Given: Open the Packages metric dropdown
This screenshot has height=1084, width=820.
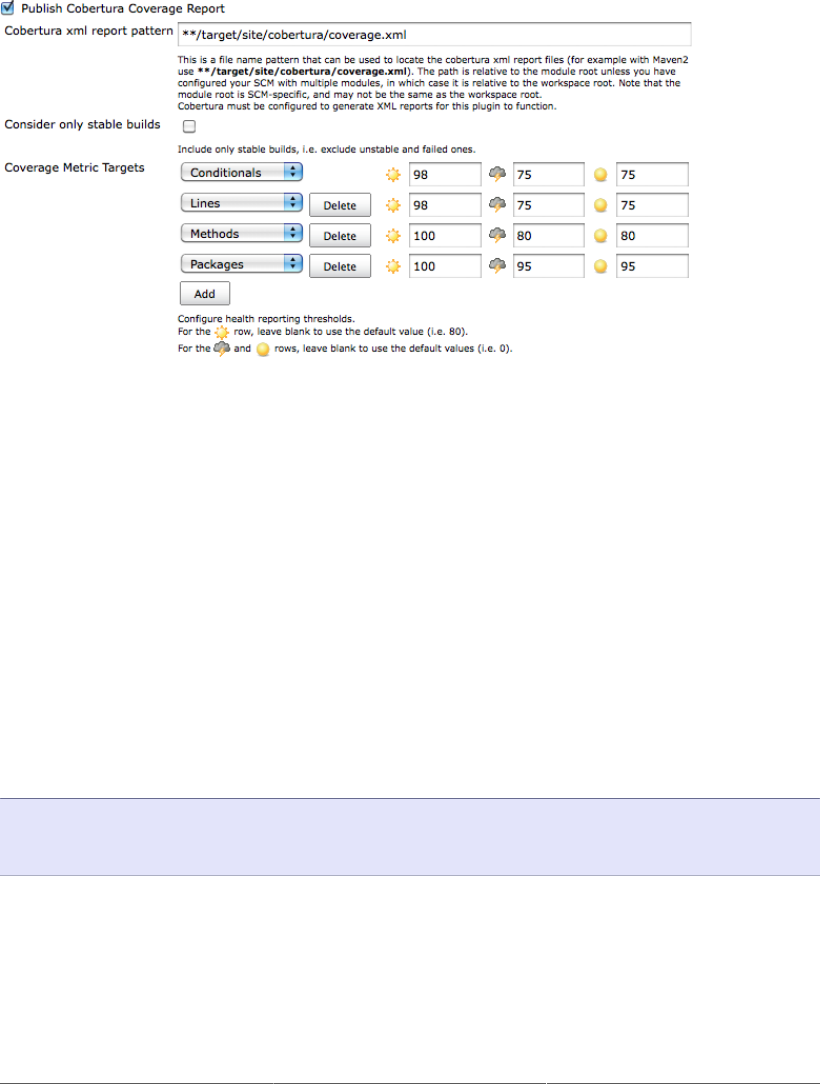Looking at the screenshot, I should tap(242, 263).
